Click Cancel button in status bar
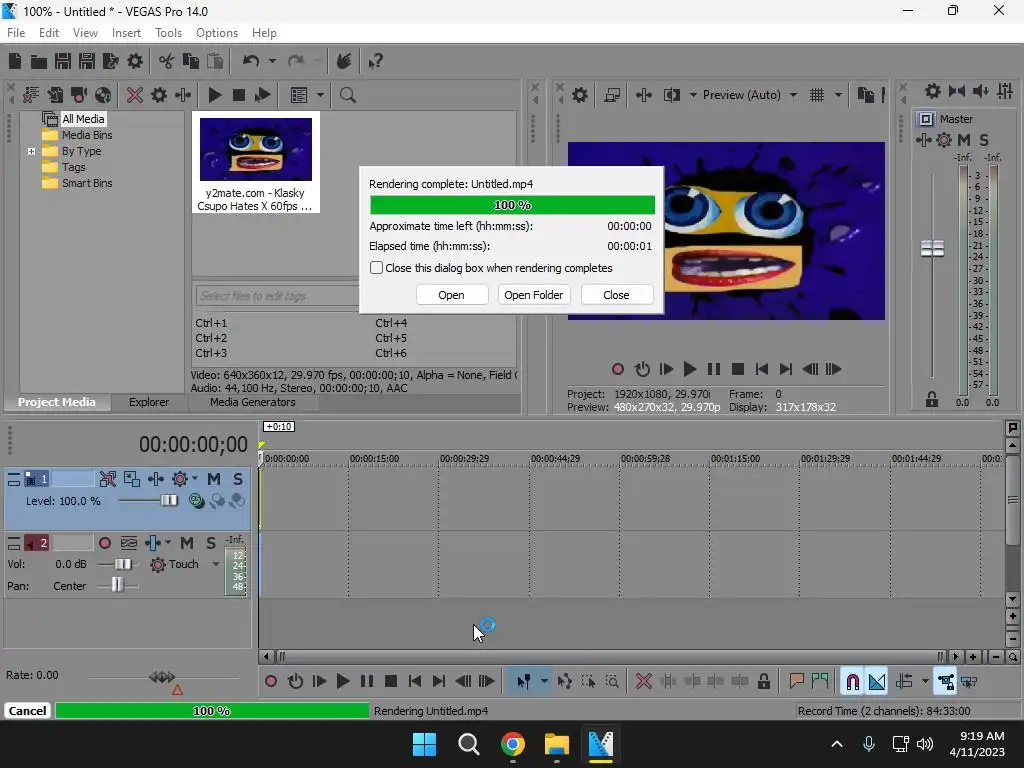The image size is (1024, 768). [x=27, y=711]
